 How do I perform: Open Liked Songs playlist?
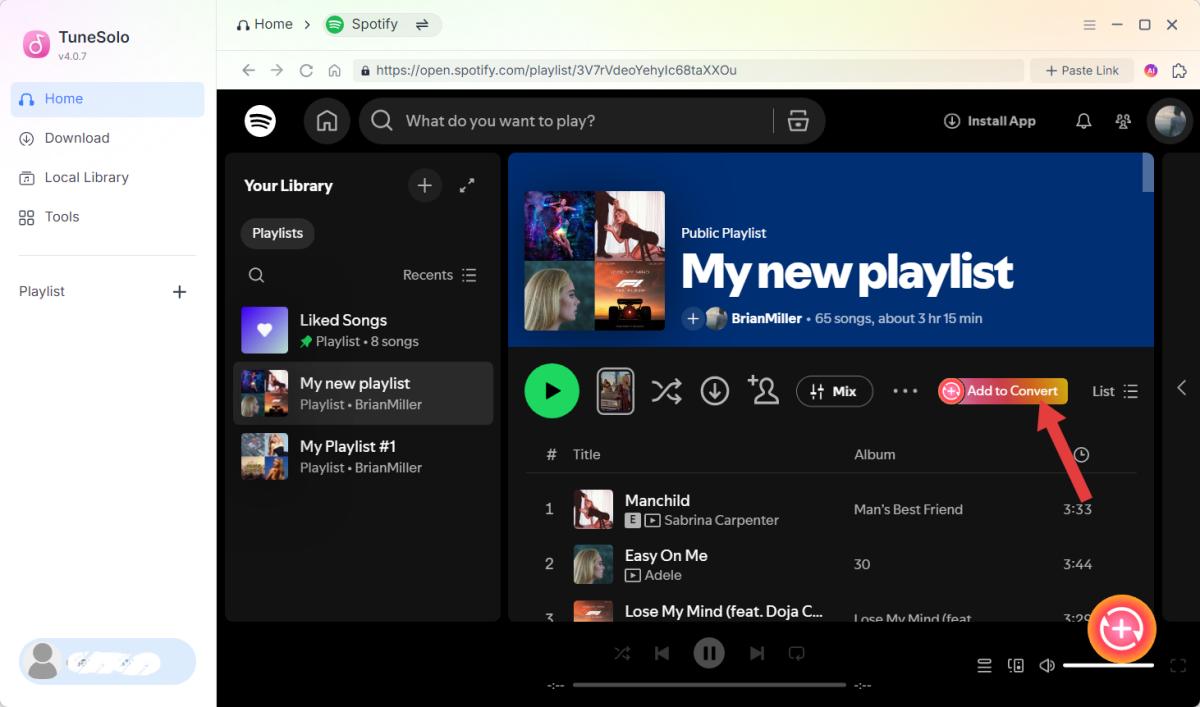click(363, 330)
